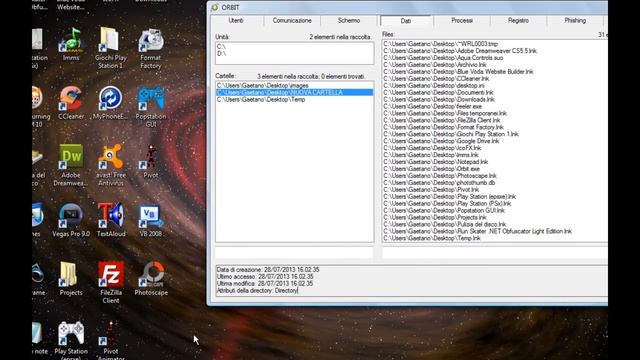Open the Pivot desktop icon
640x360 pixels.
[151, 162]
